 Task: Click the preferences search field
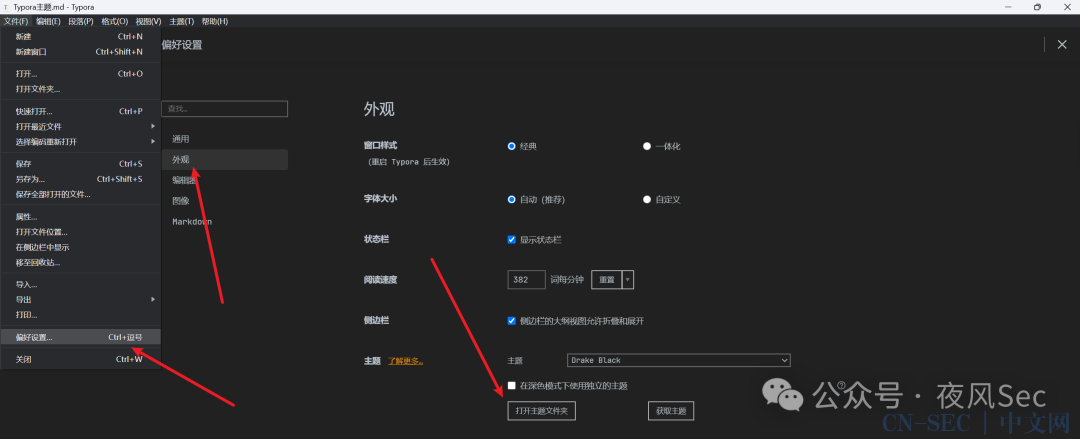225,109
